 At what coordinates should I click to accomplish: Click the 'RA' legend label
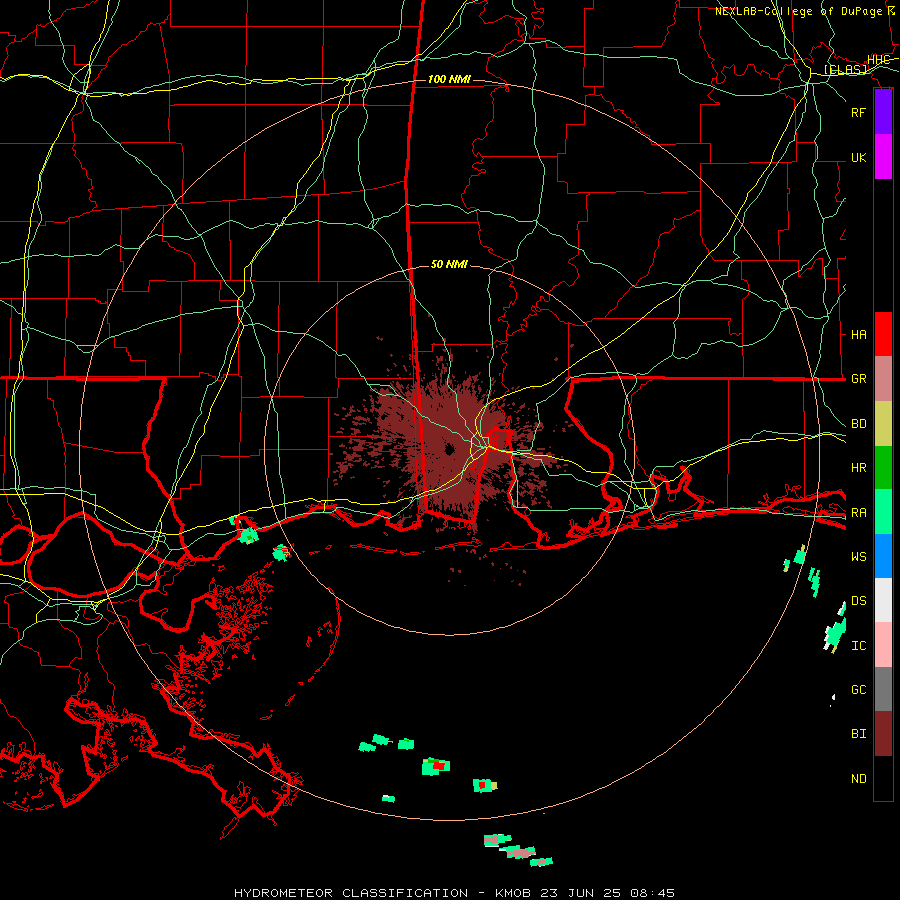coord(858,512)
